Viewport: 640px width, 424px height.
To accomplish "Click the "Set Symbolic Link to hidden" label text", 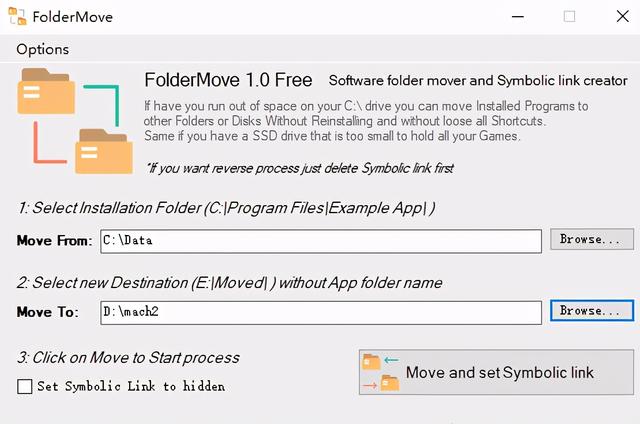I will (131, 386).
